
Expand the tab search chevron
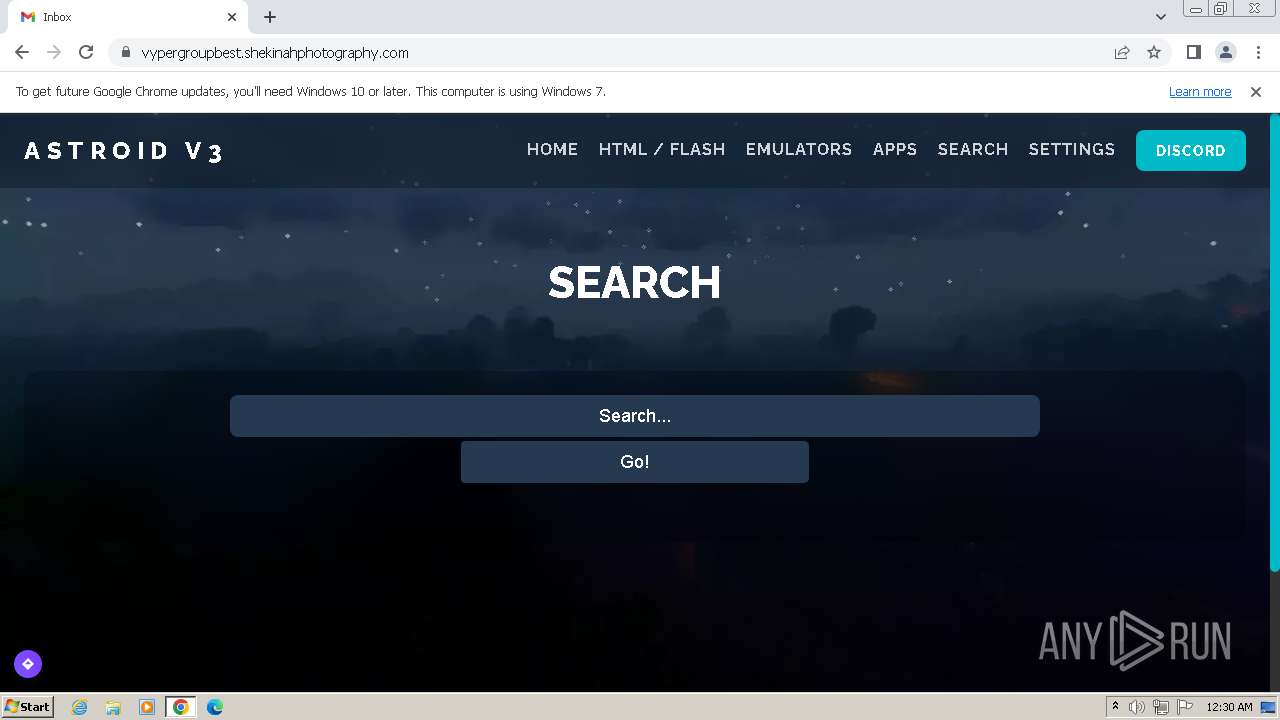pyautogui.click(x=1160, y=17)
